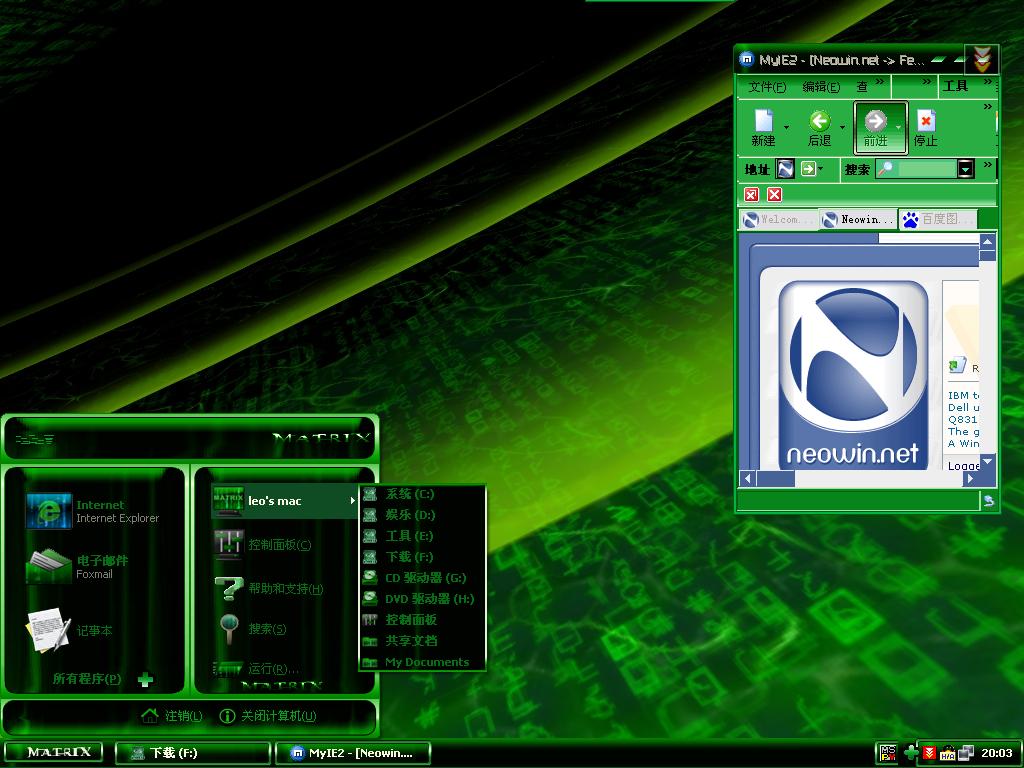Switch to the 百度图 tab
The height and width of the screenshot is (768, 1024).
point(938,220)
